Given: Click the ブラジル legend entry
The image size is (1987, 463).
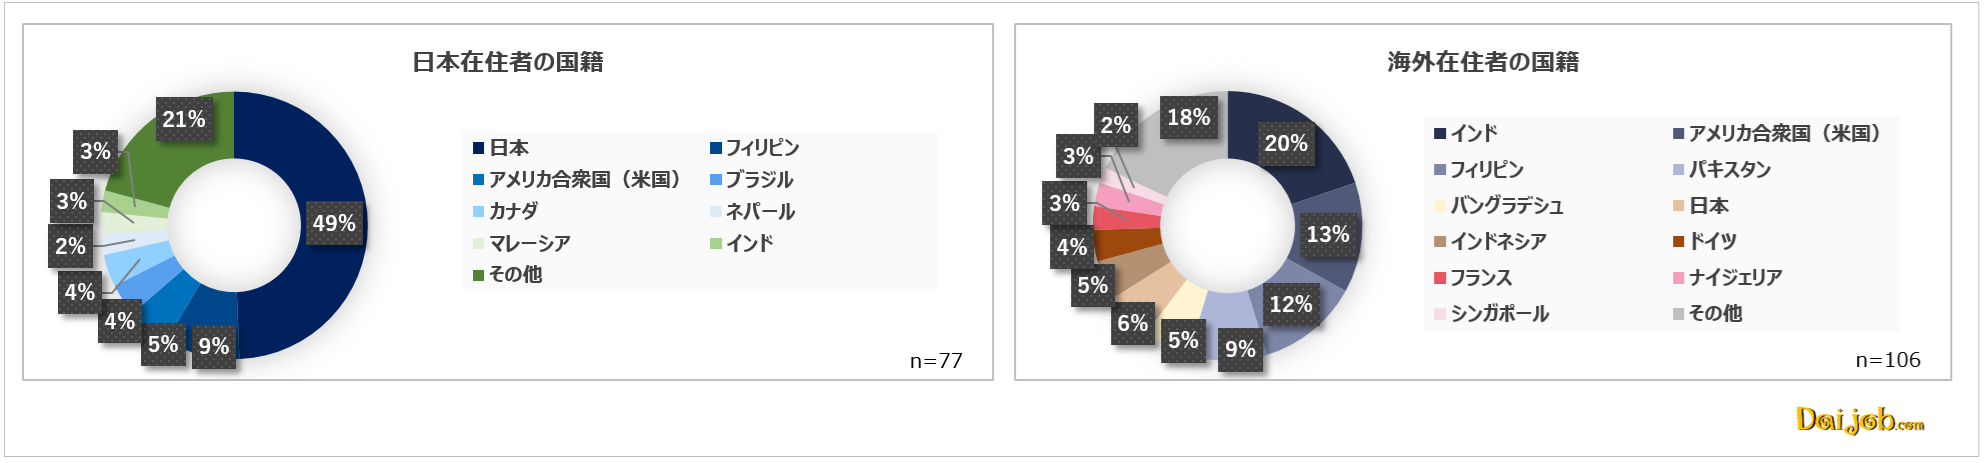Looking at the screenshot, I should [752, 180].
